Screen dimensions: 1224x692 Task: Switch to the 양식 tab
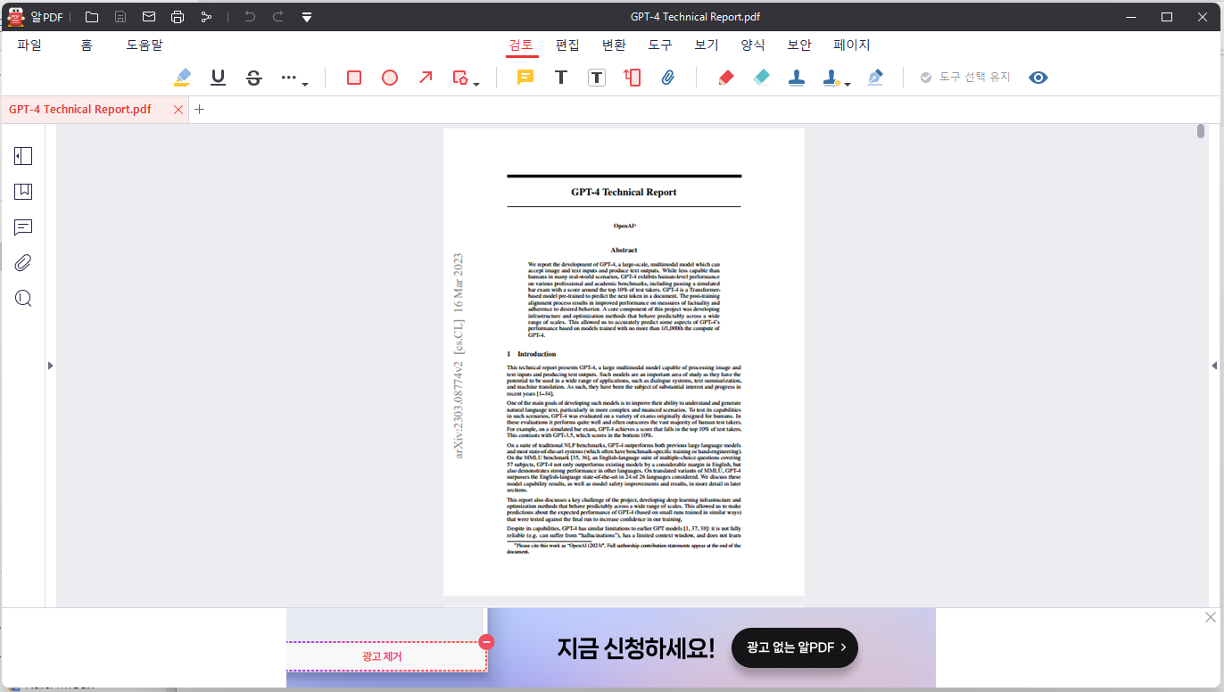tap(752, 45)
